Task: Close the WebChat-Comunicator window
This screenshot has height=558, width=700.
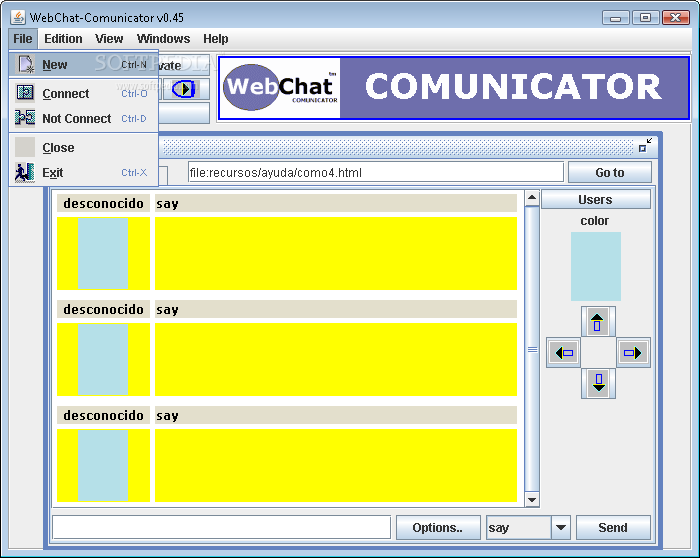Action: (676, 18)
